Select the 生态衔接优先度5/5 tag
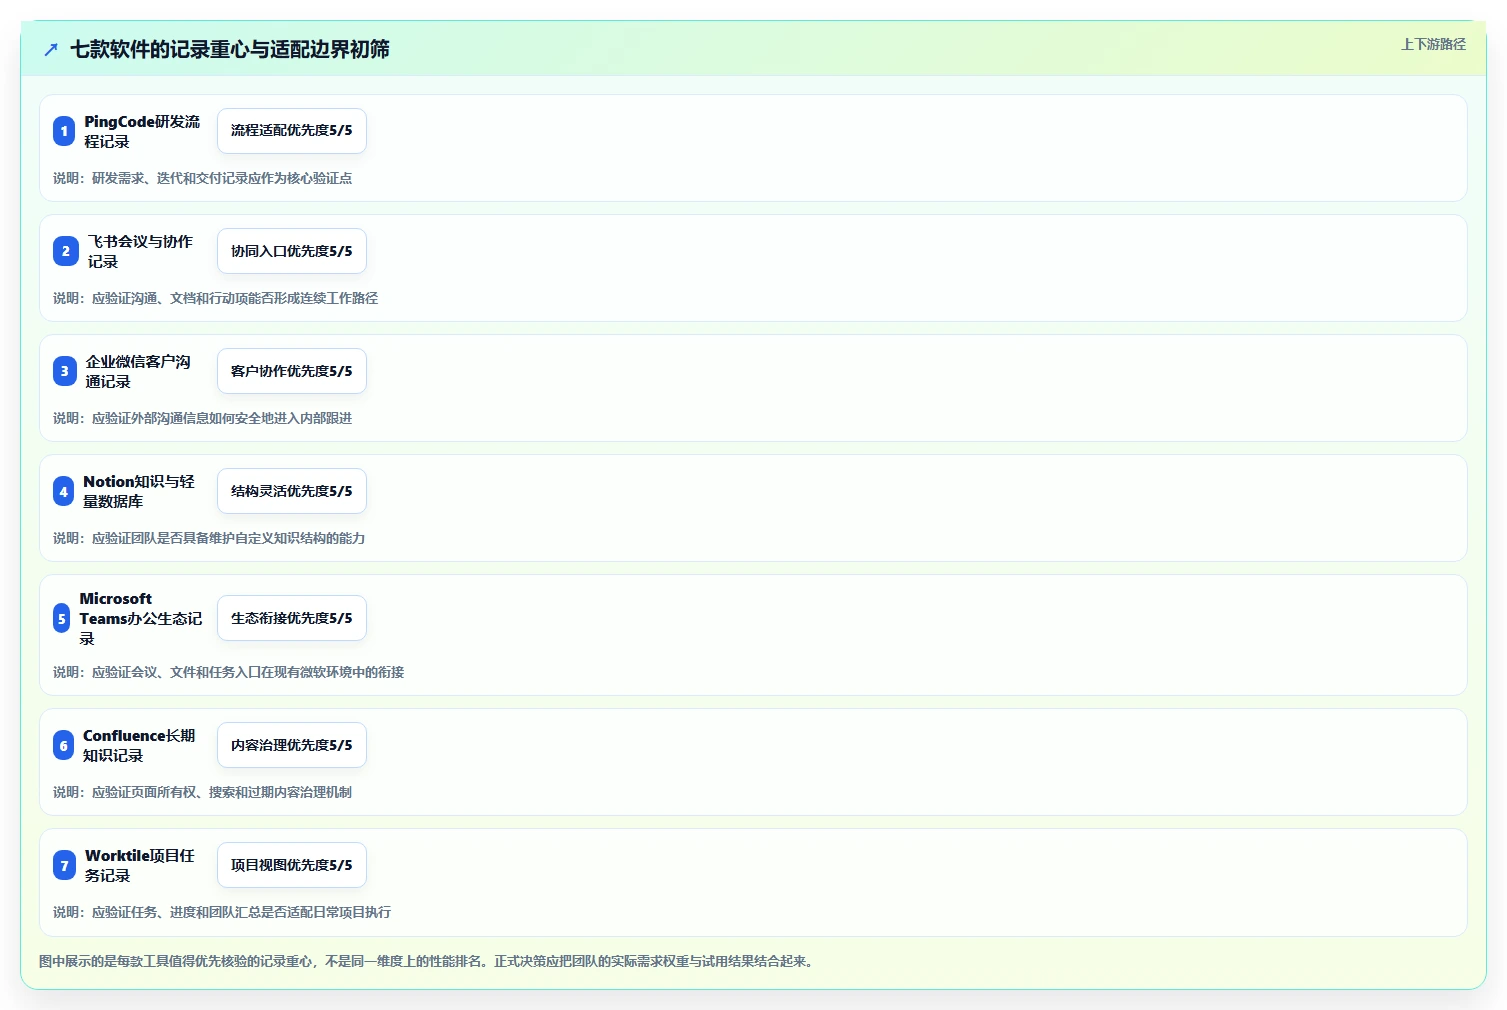The width and height of the screenshot is (1507, 1010). (x=292, y=618)
